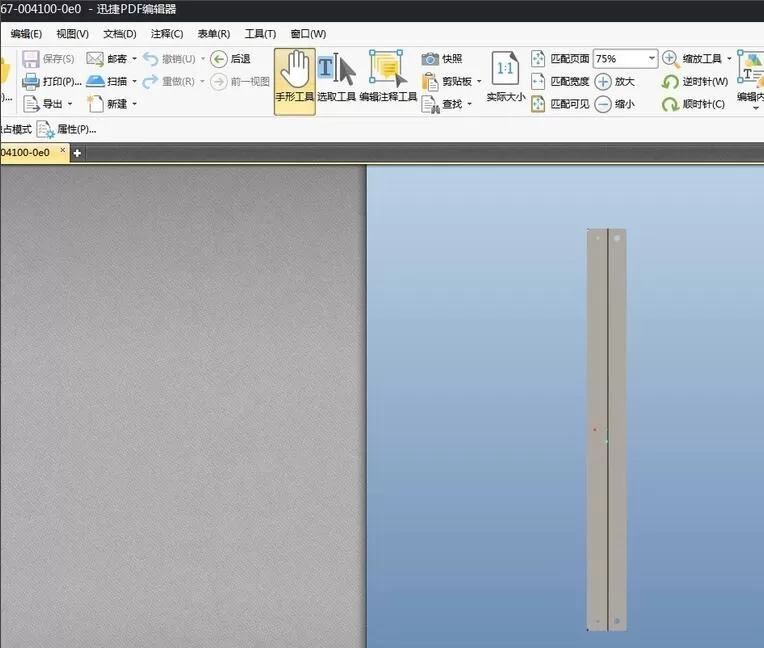This screenshot has height=648, width=764.
Task: Rotate clockwise (顺时针)
Action: tap(693, 104)
